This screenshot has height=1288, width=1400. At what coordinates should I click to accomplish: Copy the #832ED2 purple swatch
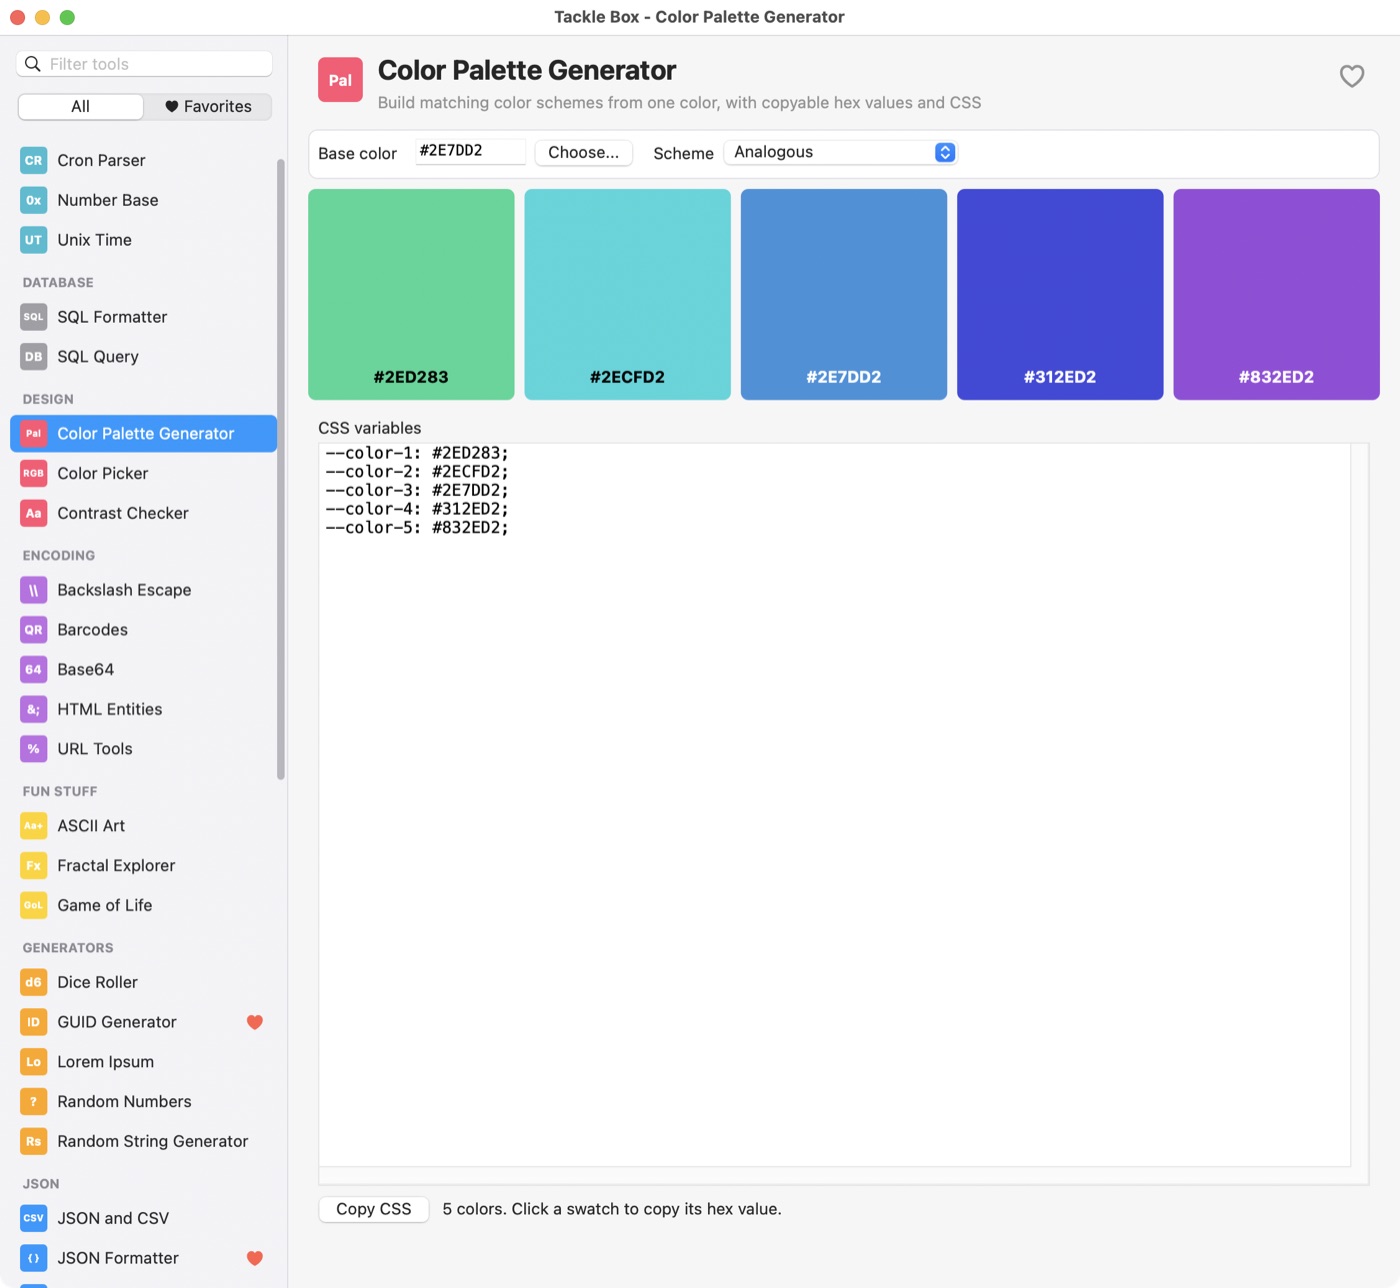click(1276, 294)
